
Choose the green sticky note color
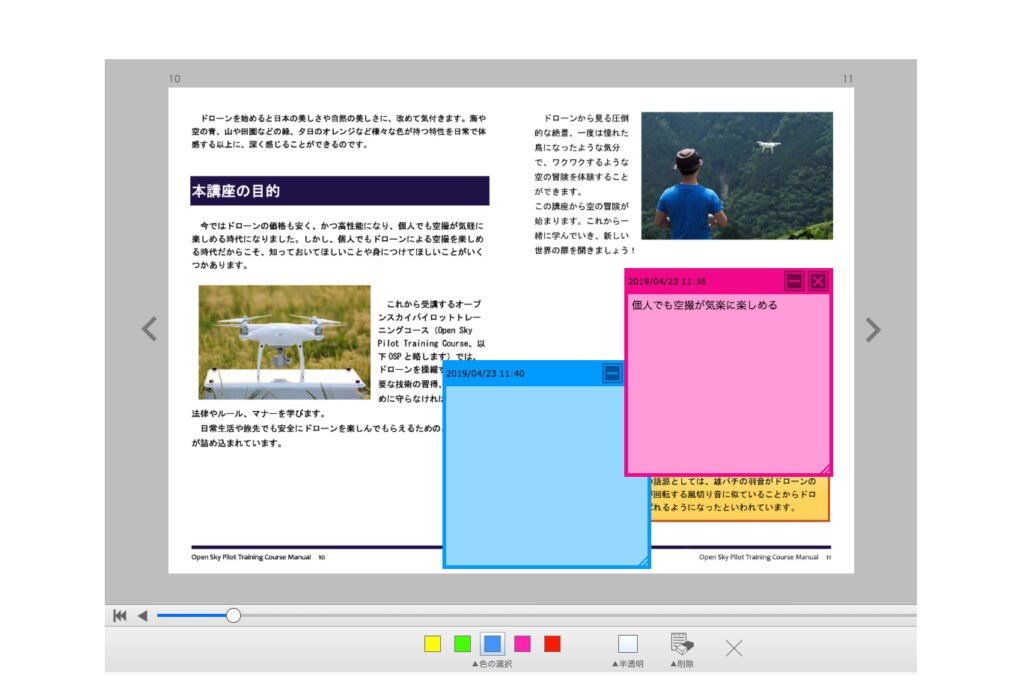click(x=462, y=644)
